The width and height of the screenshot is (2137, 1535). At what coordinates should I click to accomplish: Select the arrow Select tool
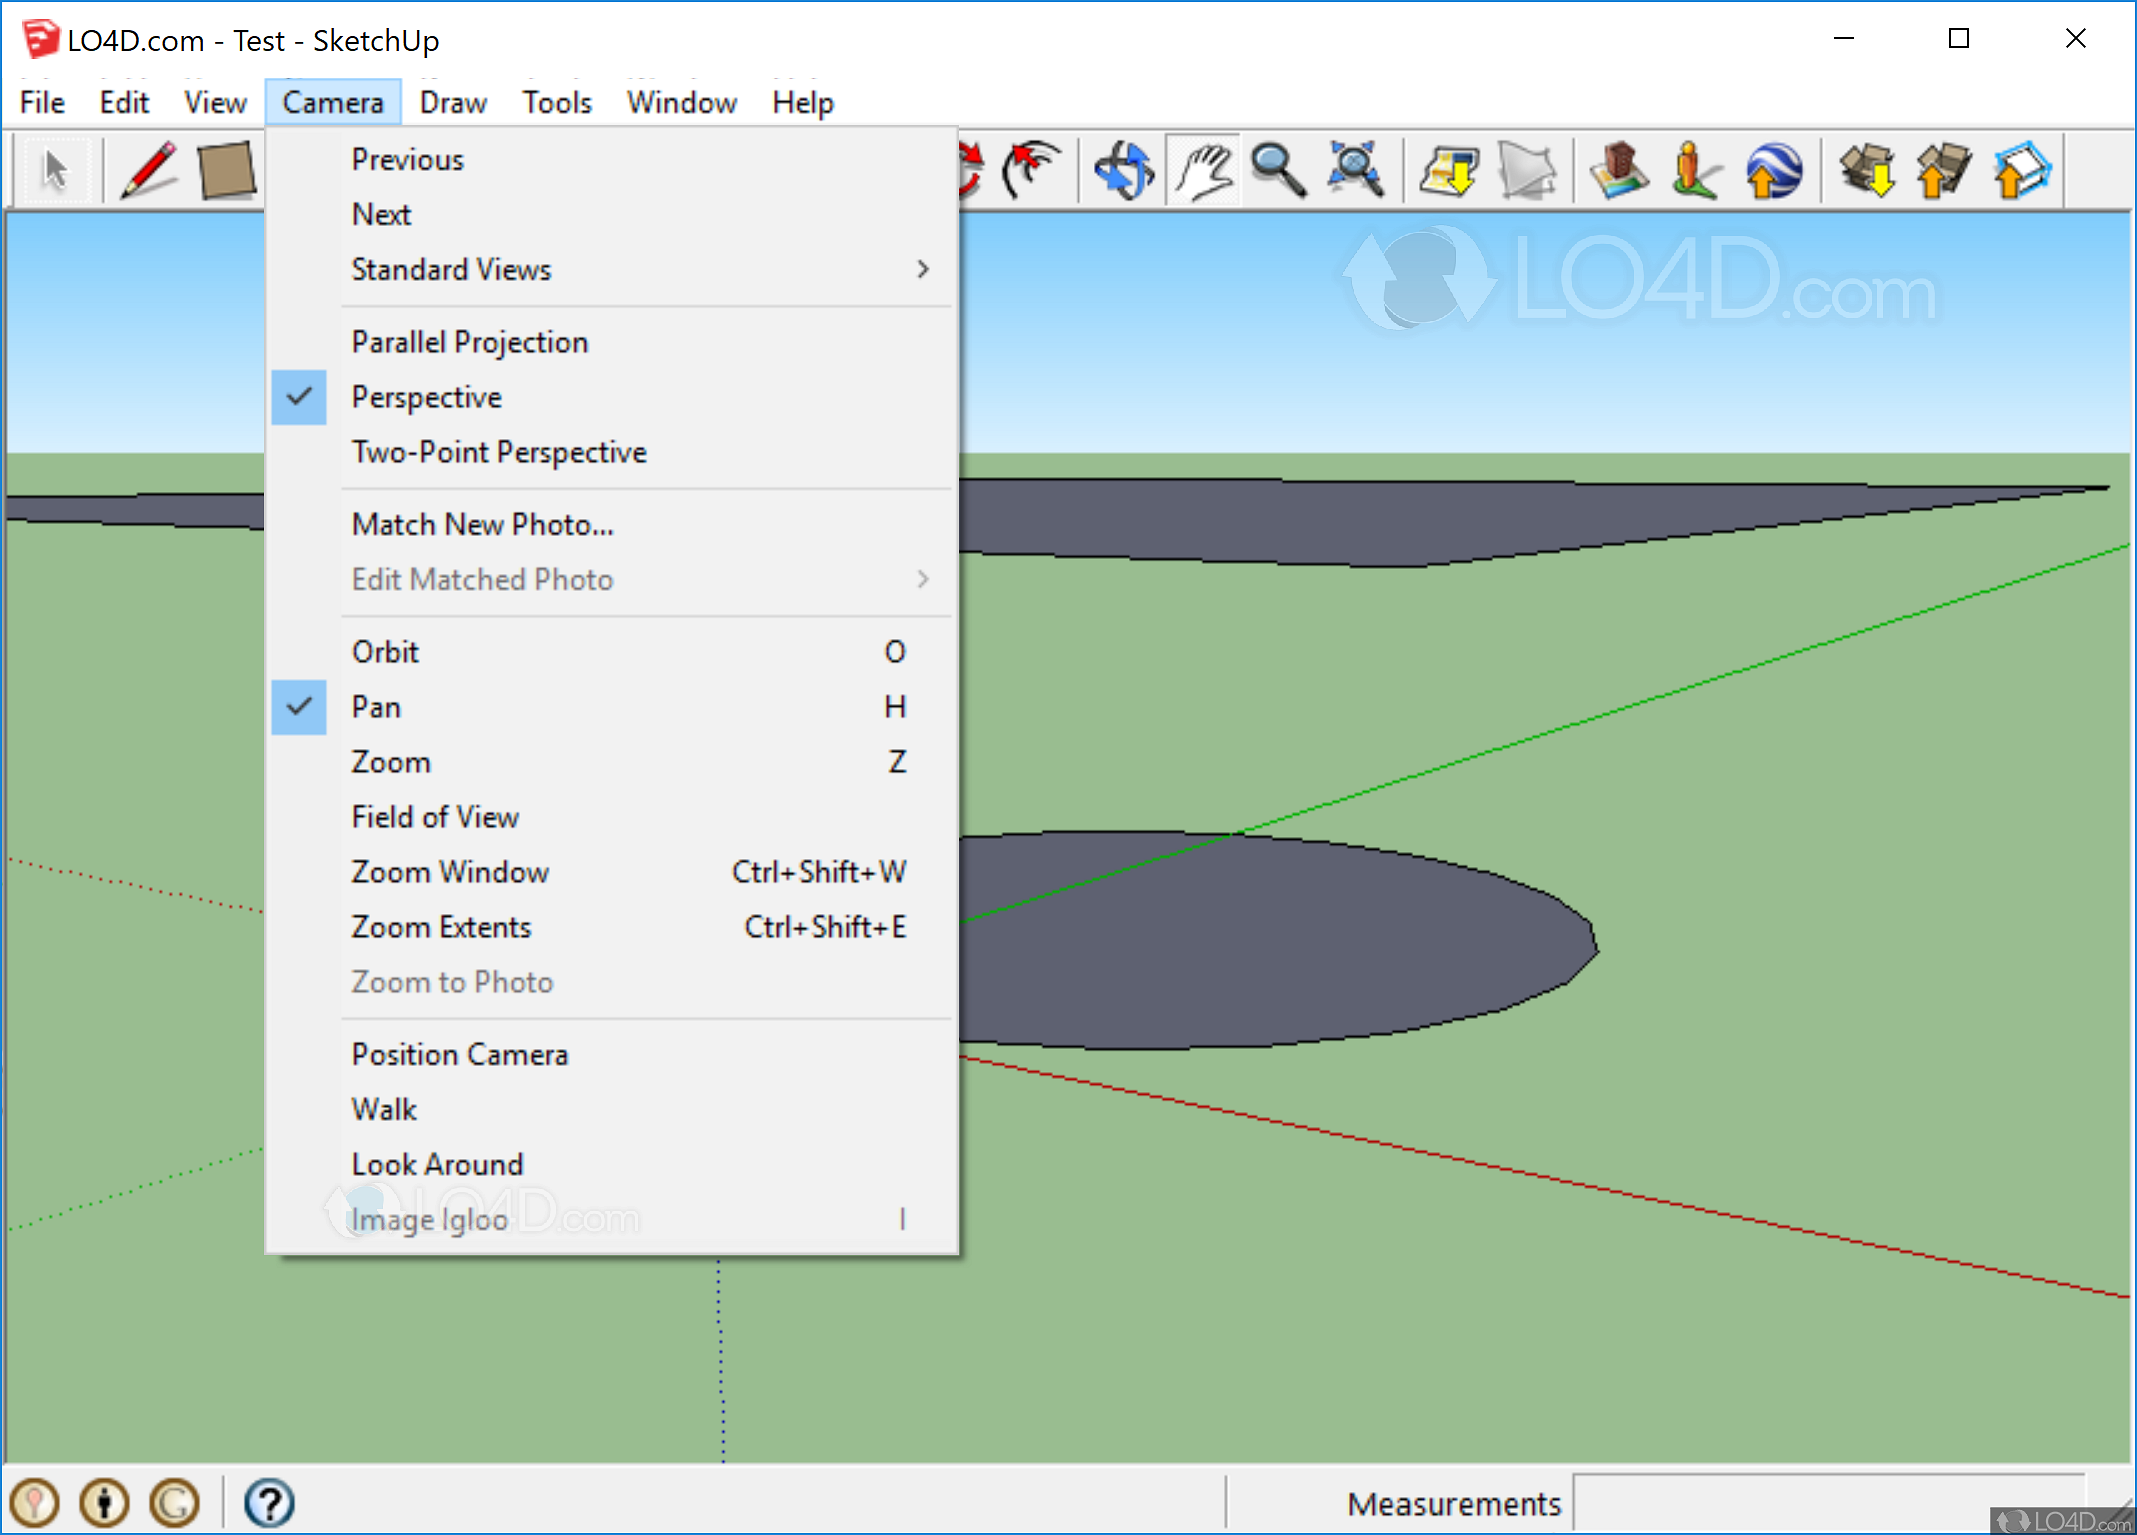click(55, 170)
